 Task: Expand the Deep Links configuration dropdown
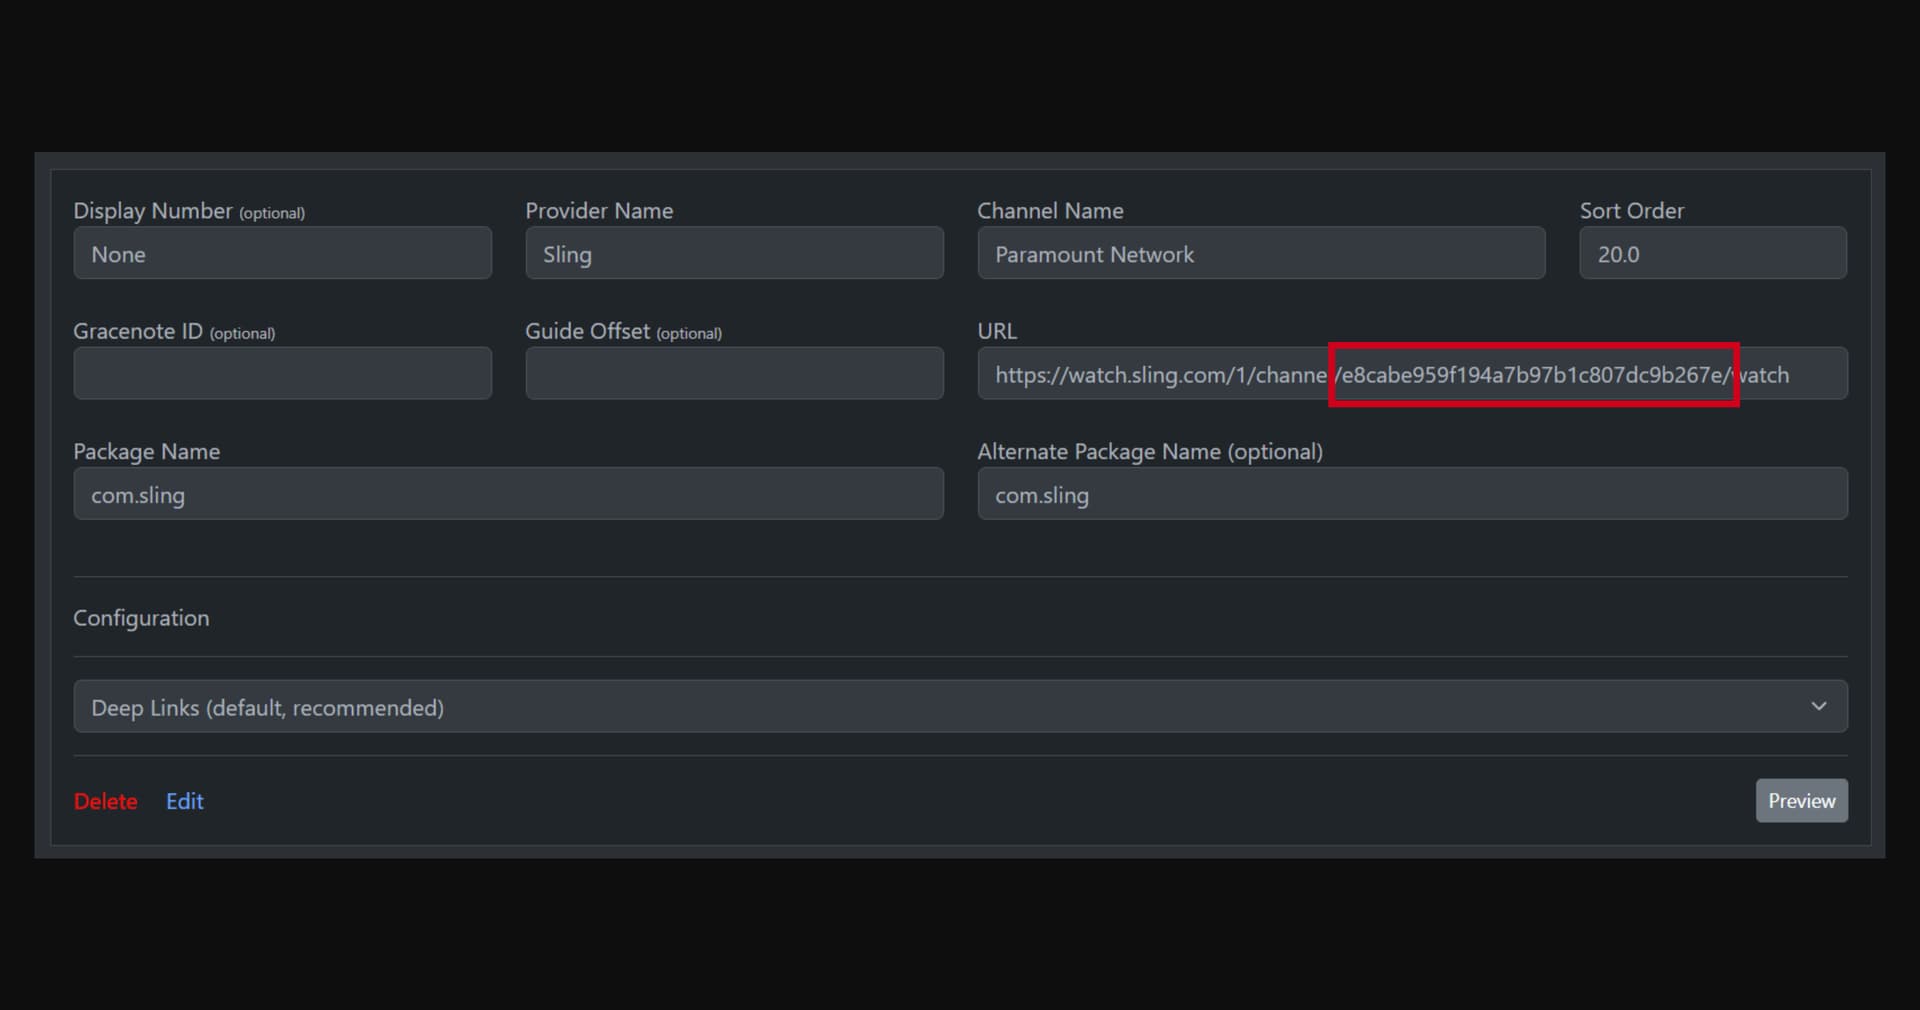[x=960, y=707]
